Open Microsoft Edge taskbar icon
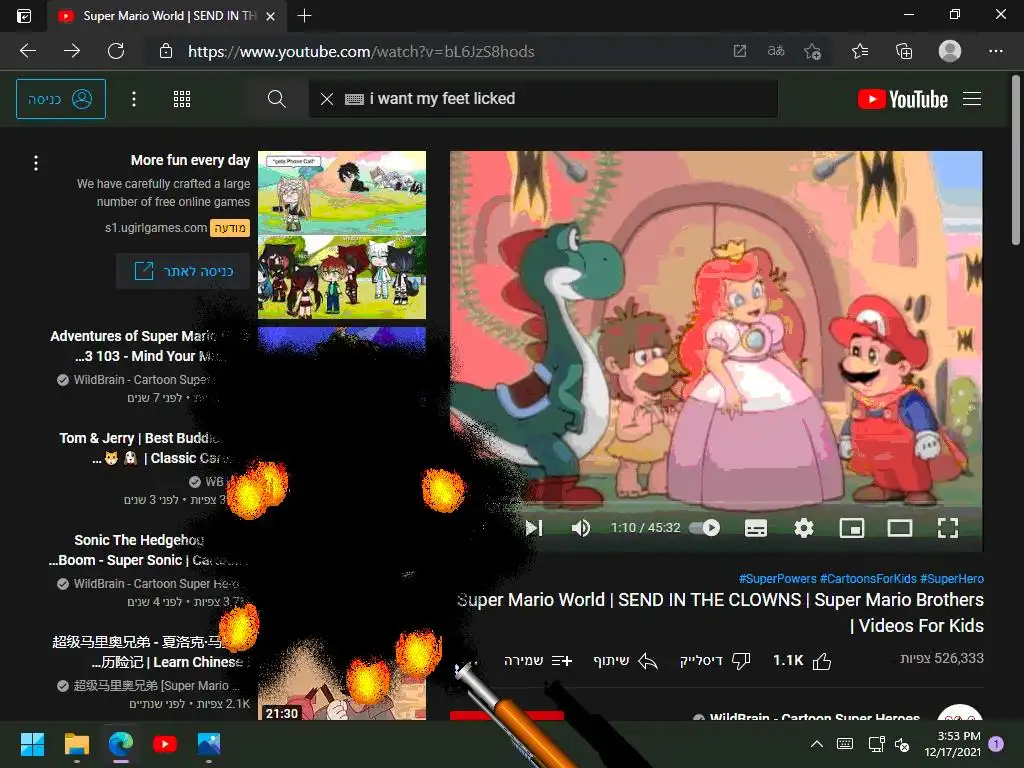This screenshot has height=768, width=1024. click(121, 744)
